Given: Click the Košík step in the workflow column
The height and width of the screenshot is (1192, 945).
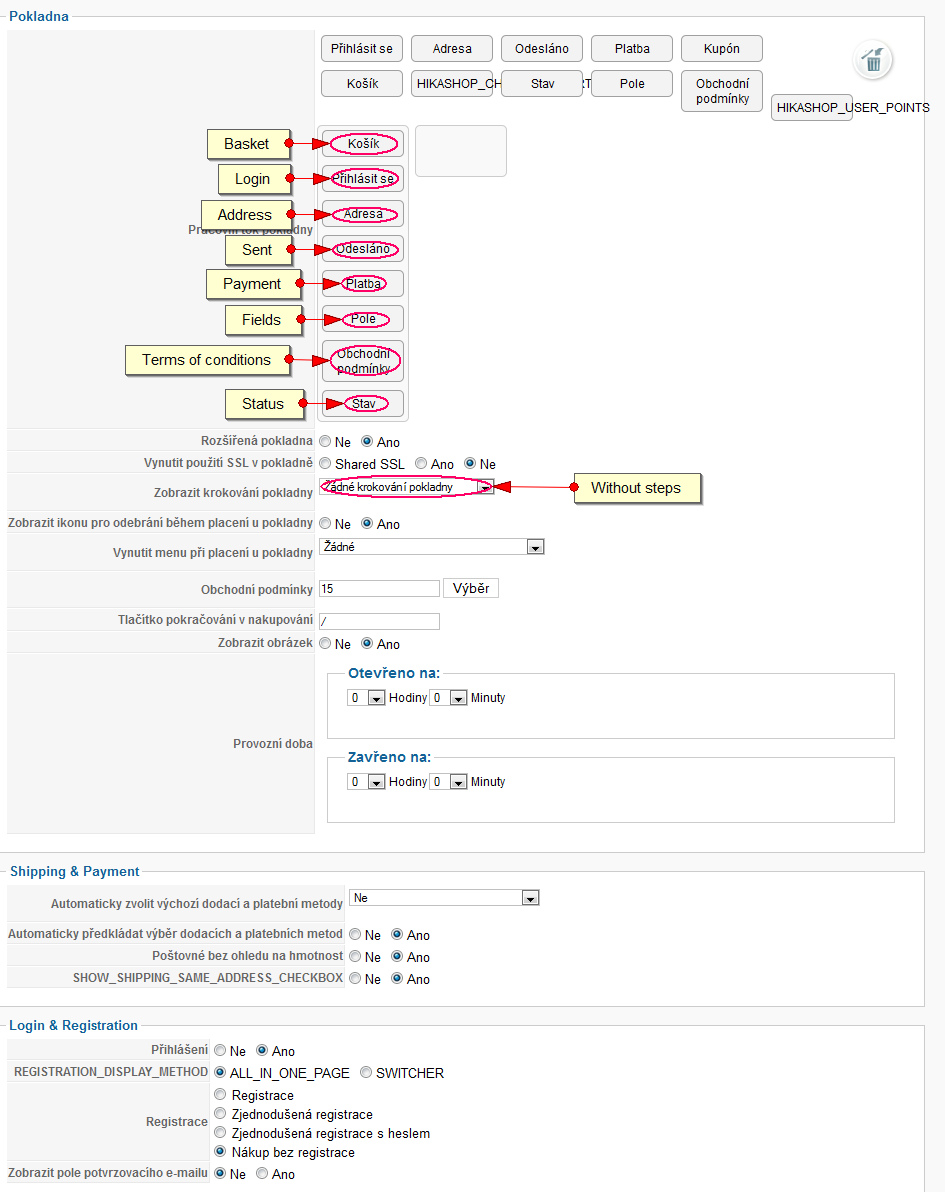Looking at the screenshot, I should 363,144.
